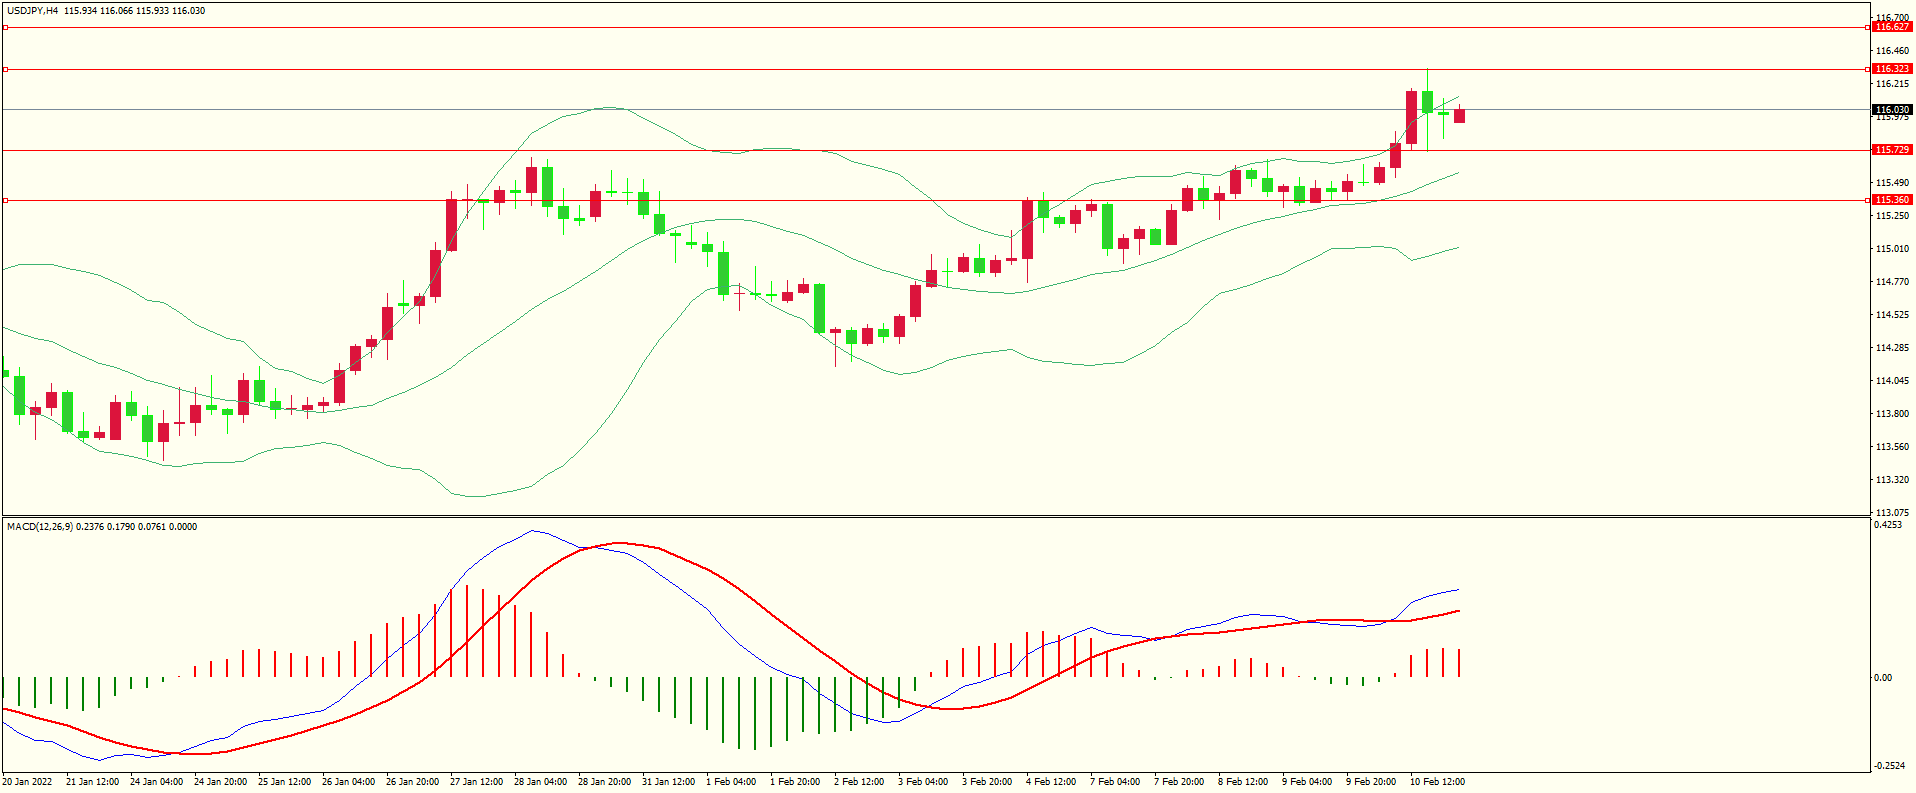The height and width of the screenshot is (793, 1916).
Task: Click the 115.360 red price label
Action: click(1892, 200)
